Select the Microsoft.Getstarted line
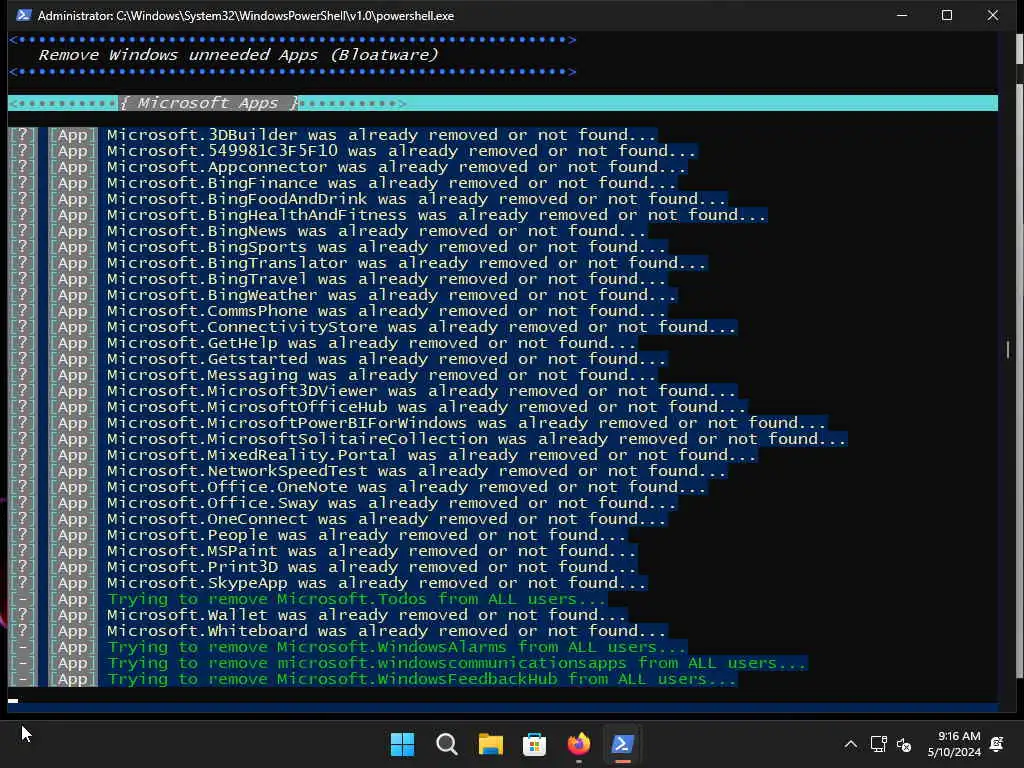Screen dimensions: 1024x768 [x=386, y=359]
